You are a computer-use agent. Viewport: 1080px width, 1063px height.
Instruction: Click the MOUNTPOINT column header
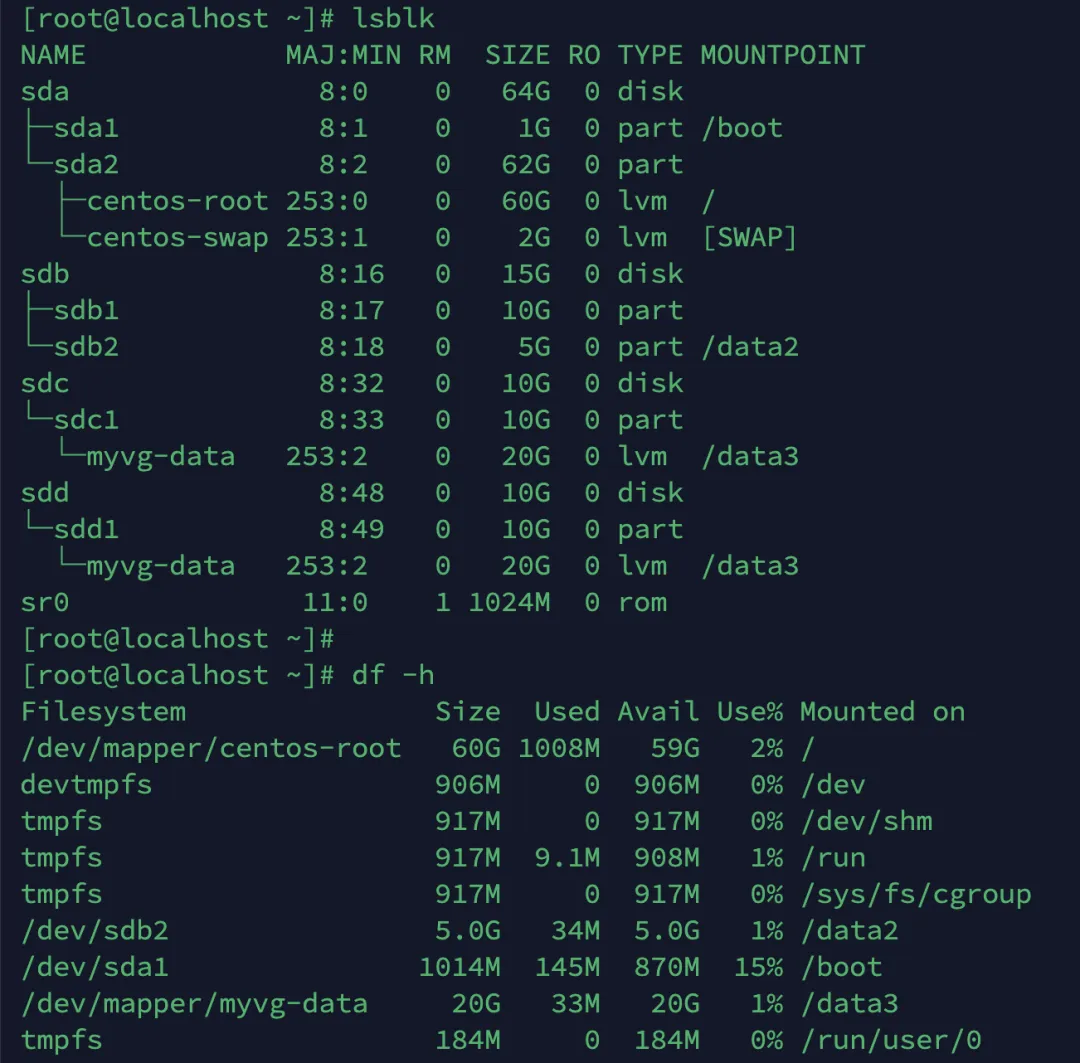point(782,55)
